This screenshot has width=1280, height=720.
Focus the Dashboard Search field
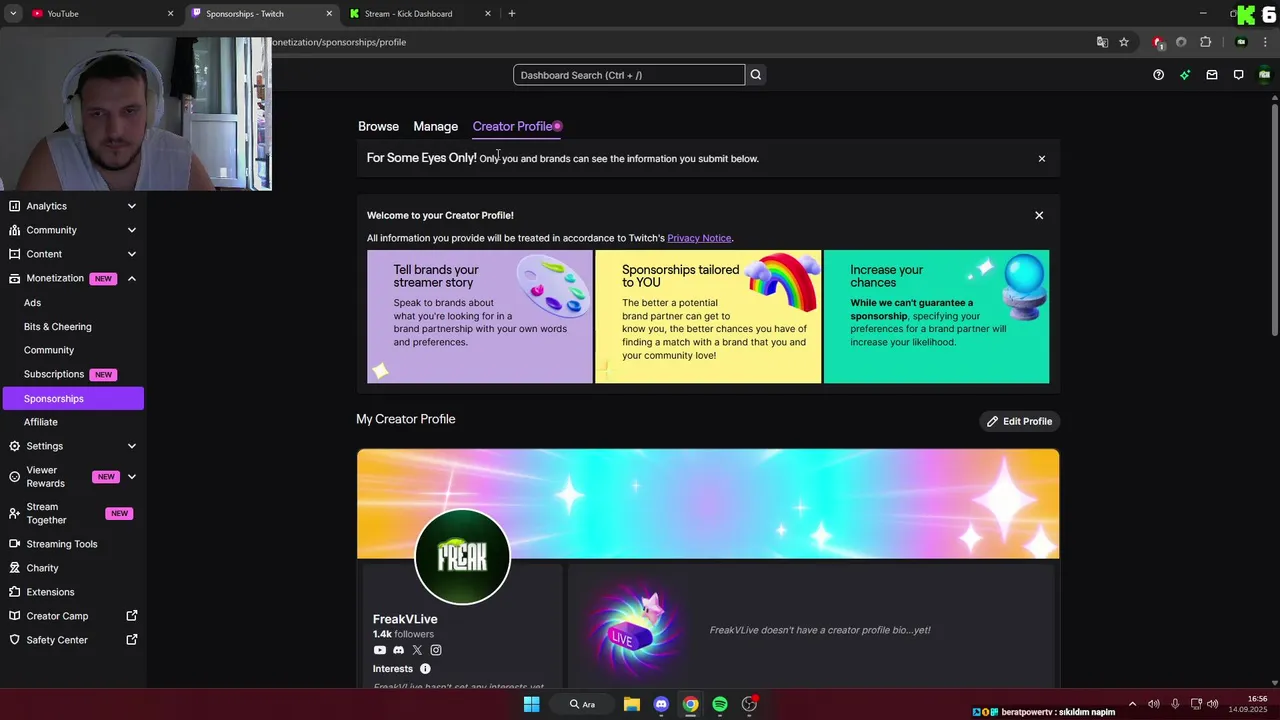[x=629, y=75]
